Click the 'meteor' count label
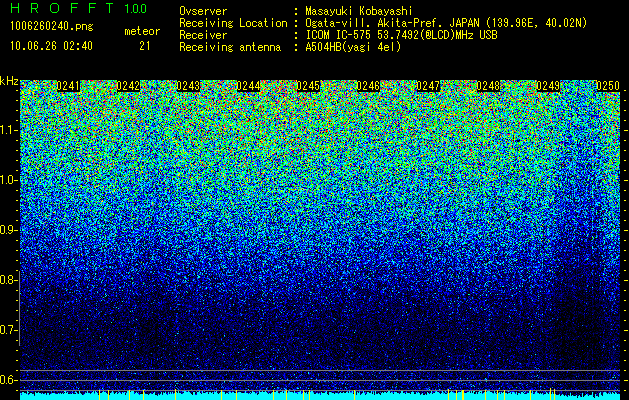This screenshot has width=629, height=400. [x=142, y=31]
